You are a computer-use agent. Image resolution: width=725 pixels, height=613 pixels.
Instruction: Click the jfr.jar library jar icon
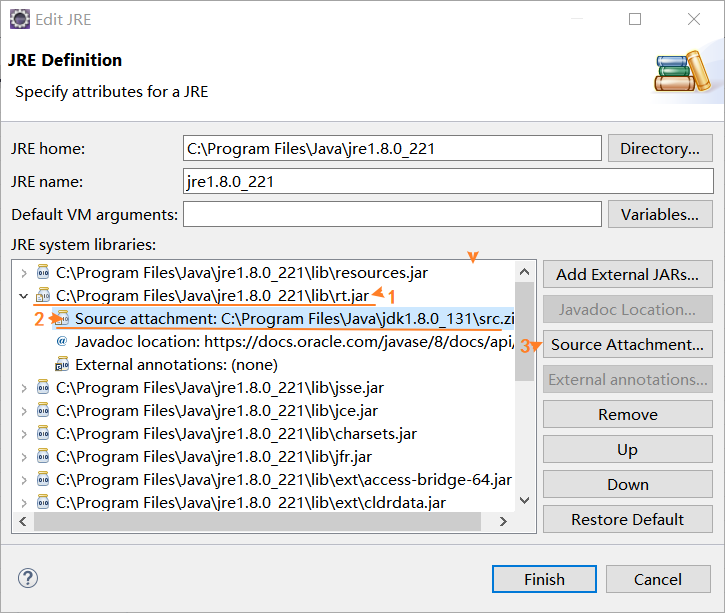[43, 457]
